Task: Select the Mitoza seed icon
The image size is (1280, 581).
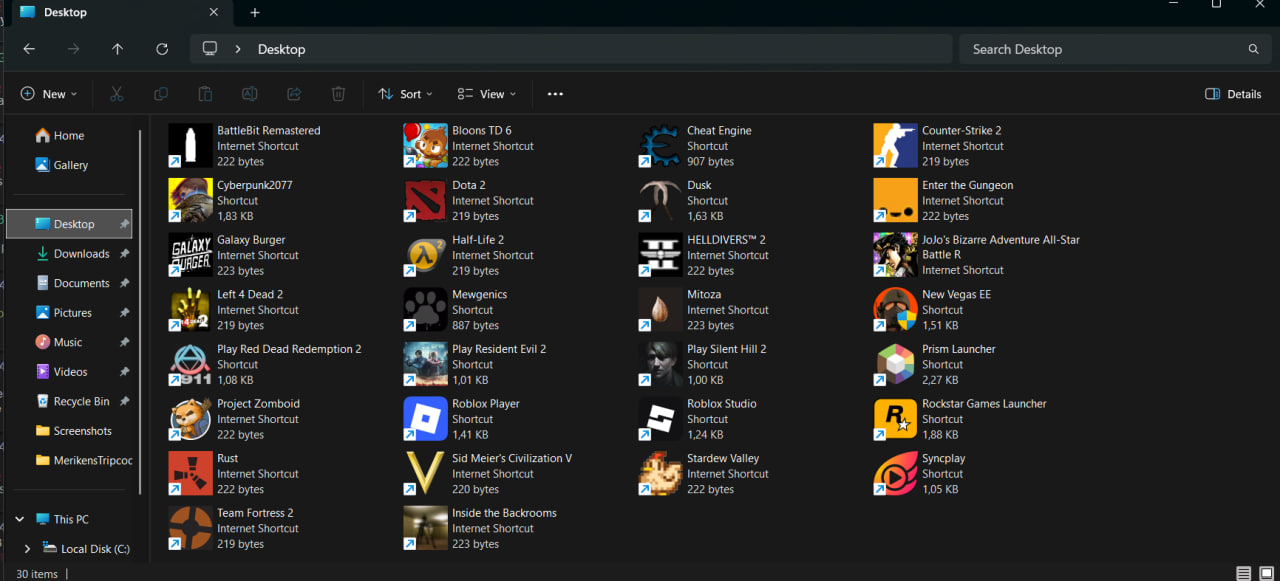Action: [660, 310]
